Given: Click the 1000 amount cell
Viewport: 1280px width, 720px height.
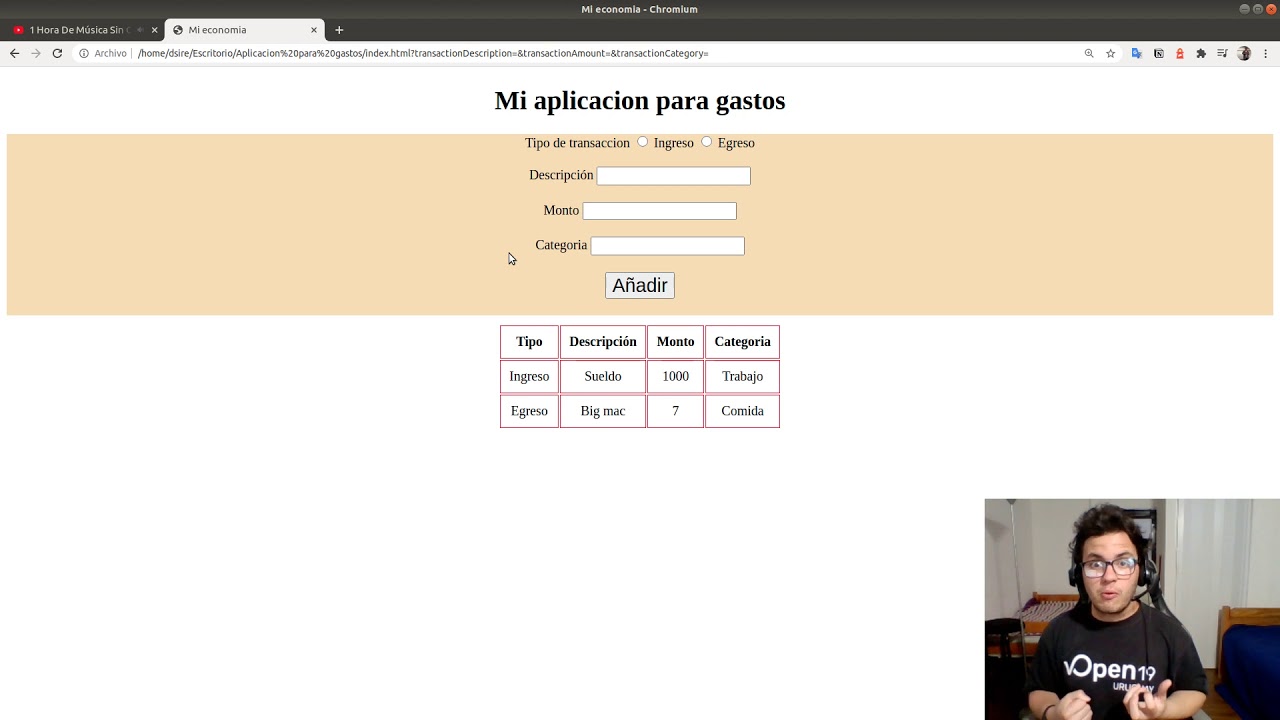Looking at the screenshot, I should point(675,376).
